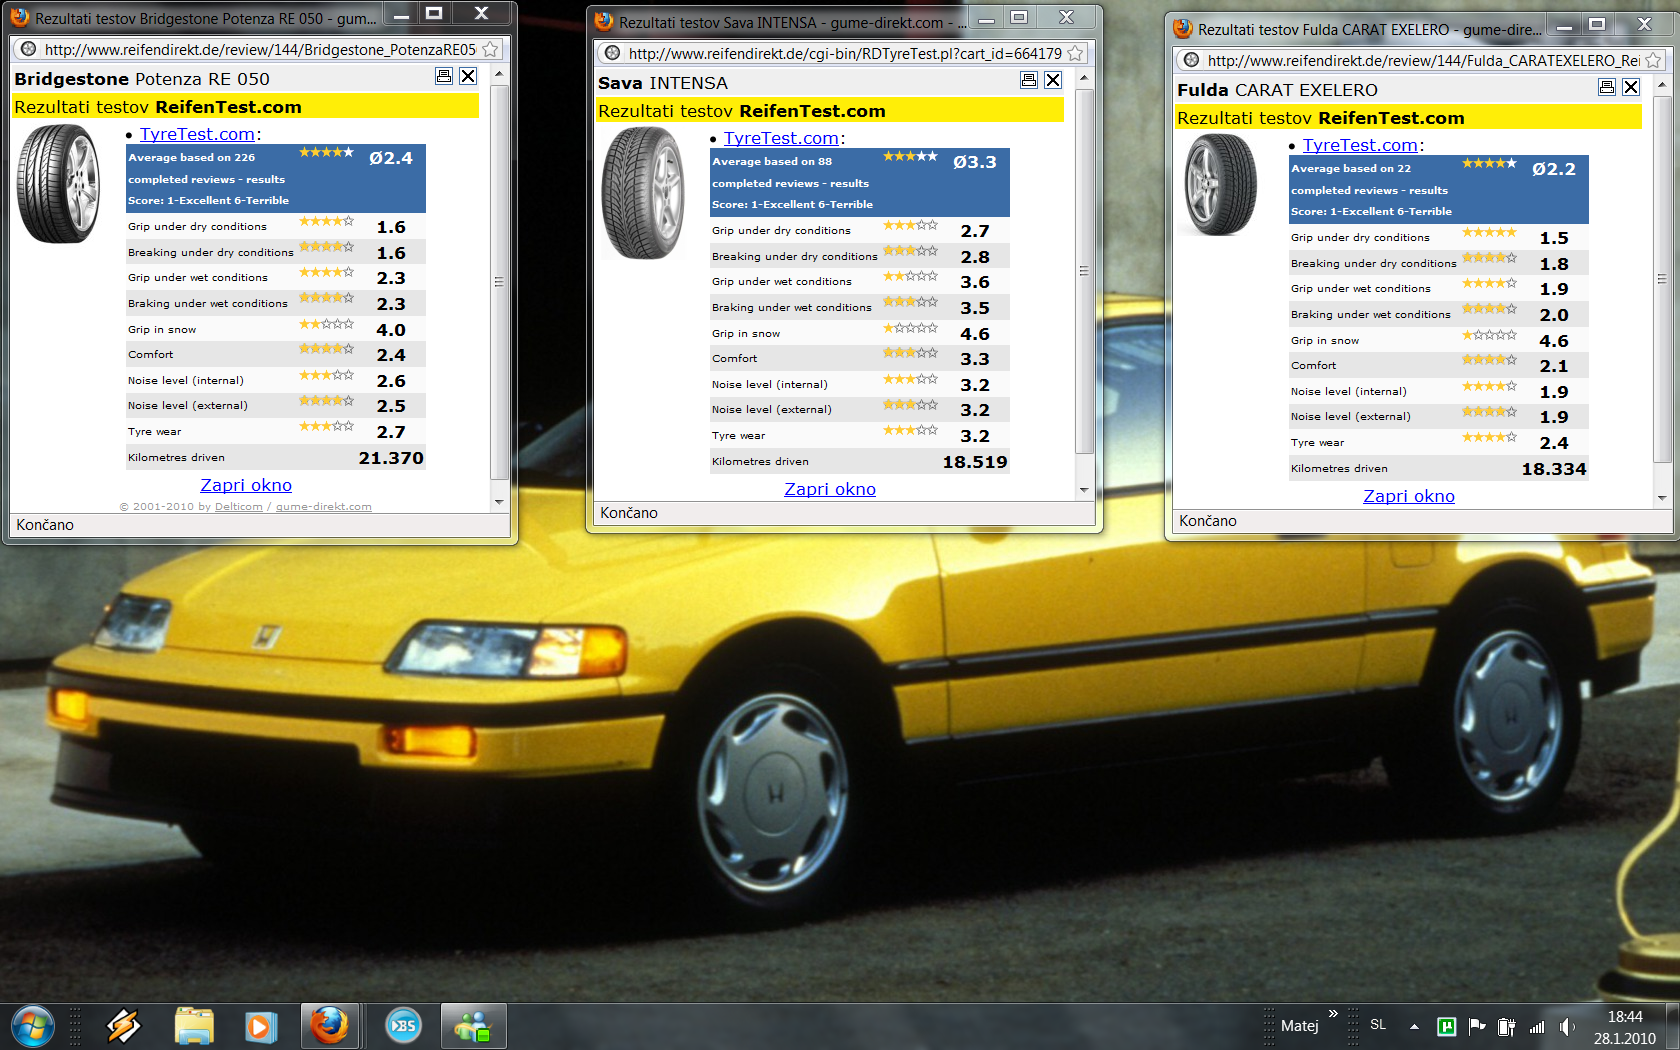Click Grip in snow 4.0 Bridgestone row
This screenshot has height=1050, width=1680.
(276, 329)
